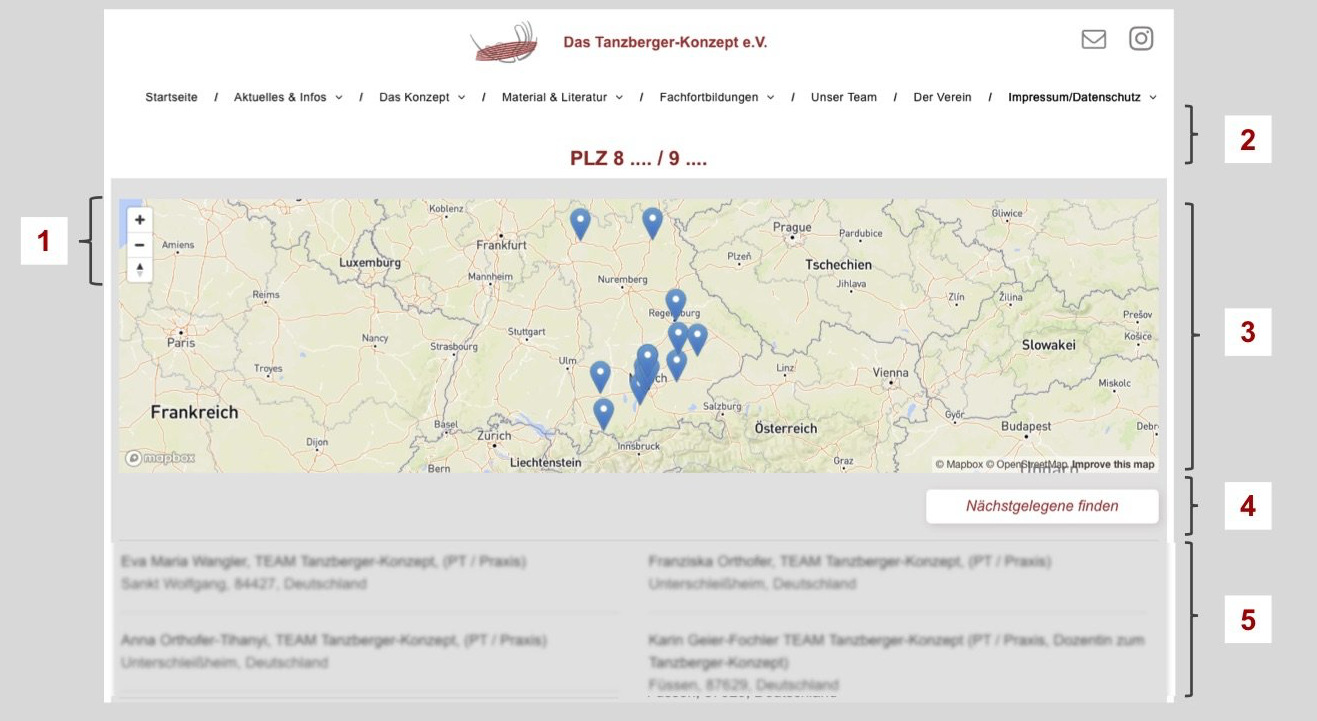Expand the Fachfortbildungen menu
1317x721 pixels.
[716, 98]
